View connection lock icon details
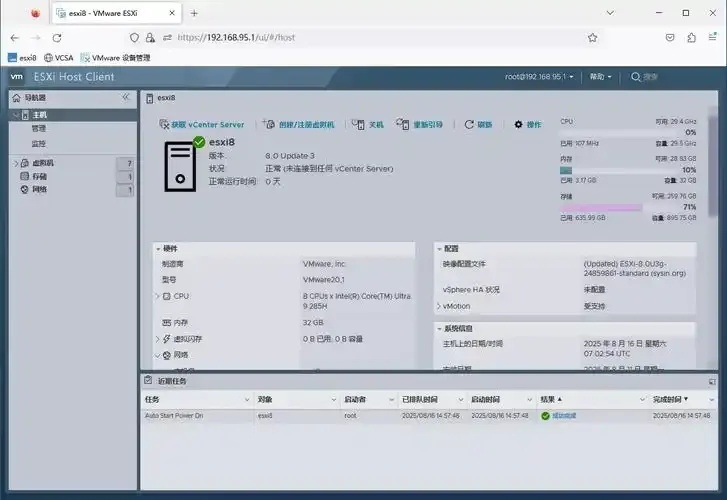727x500 pixels. point(150,38)
